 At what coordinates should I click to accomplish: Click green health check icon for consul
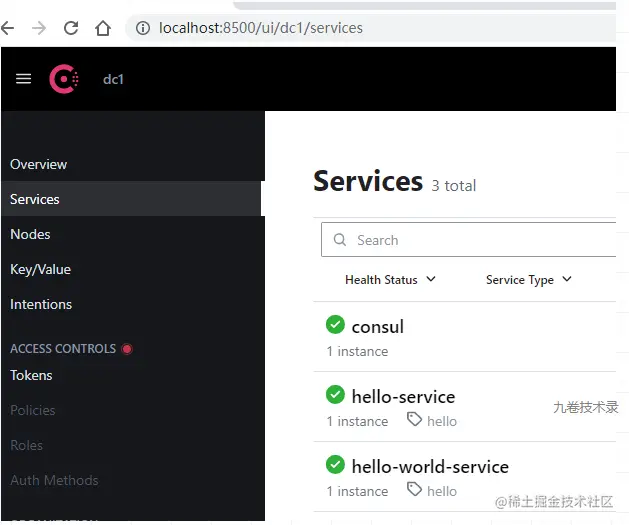click(335, 324)
